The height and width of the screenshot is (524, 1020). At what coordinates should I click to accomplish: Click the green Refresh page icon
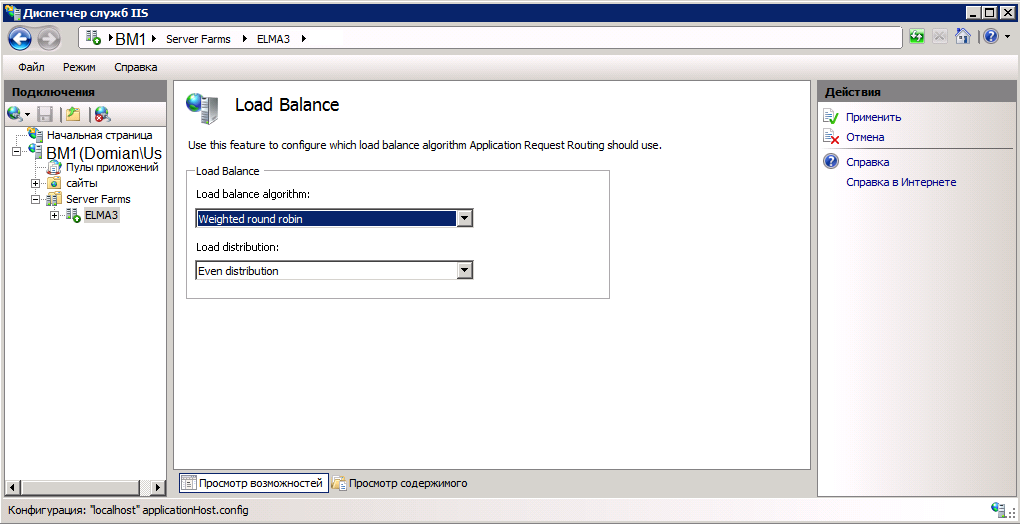(x=917, y=37)
